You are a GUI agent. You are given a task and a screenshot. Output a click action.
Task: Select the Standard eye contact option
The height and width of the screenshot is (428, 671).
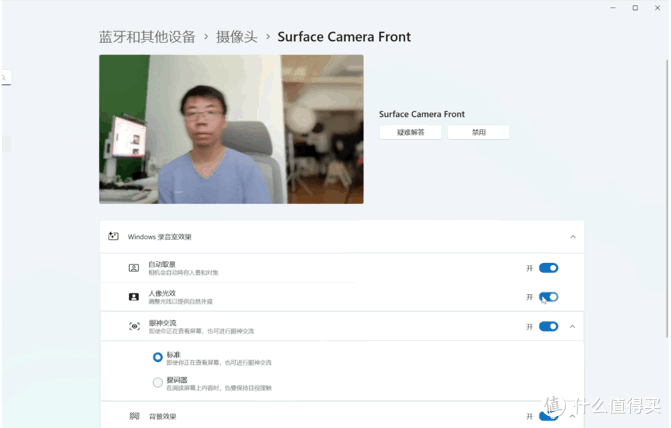pyautogui.click(x=157, y=357)
